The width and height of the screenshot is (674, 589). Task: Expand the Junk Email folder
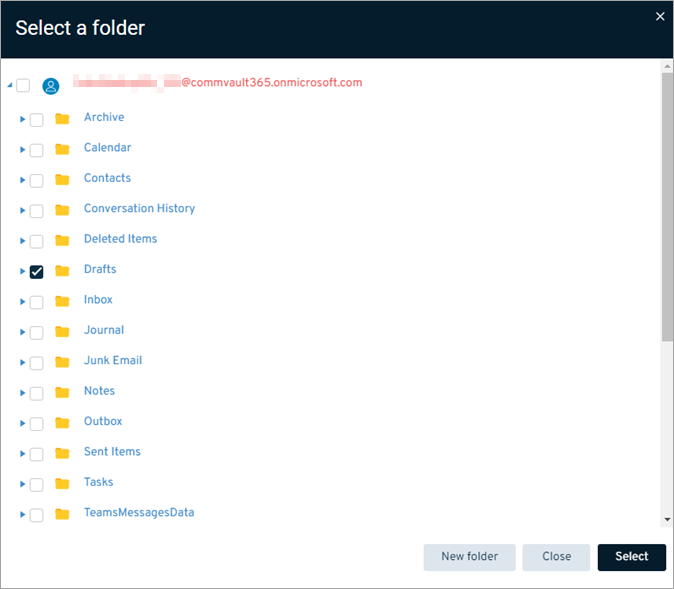coord(22,363)
